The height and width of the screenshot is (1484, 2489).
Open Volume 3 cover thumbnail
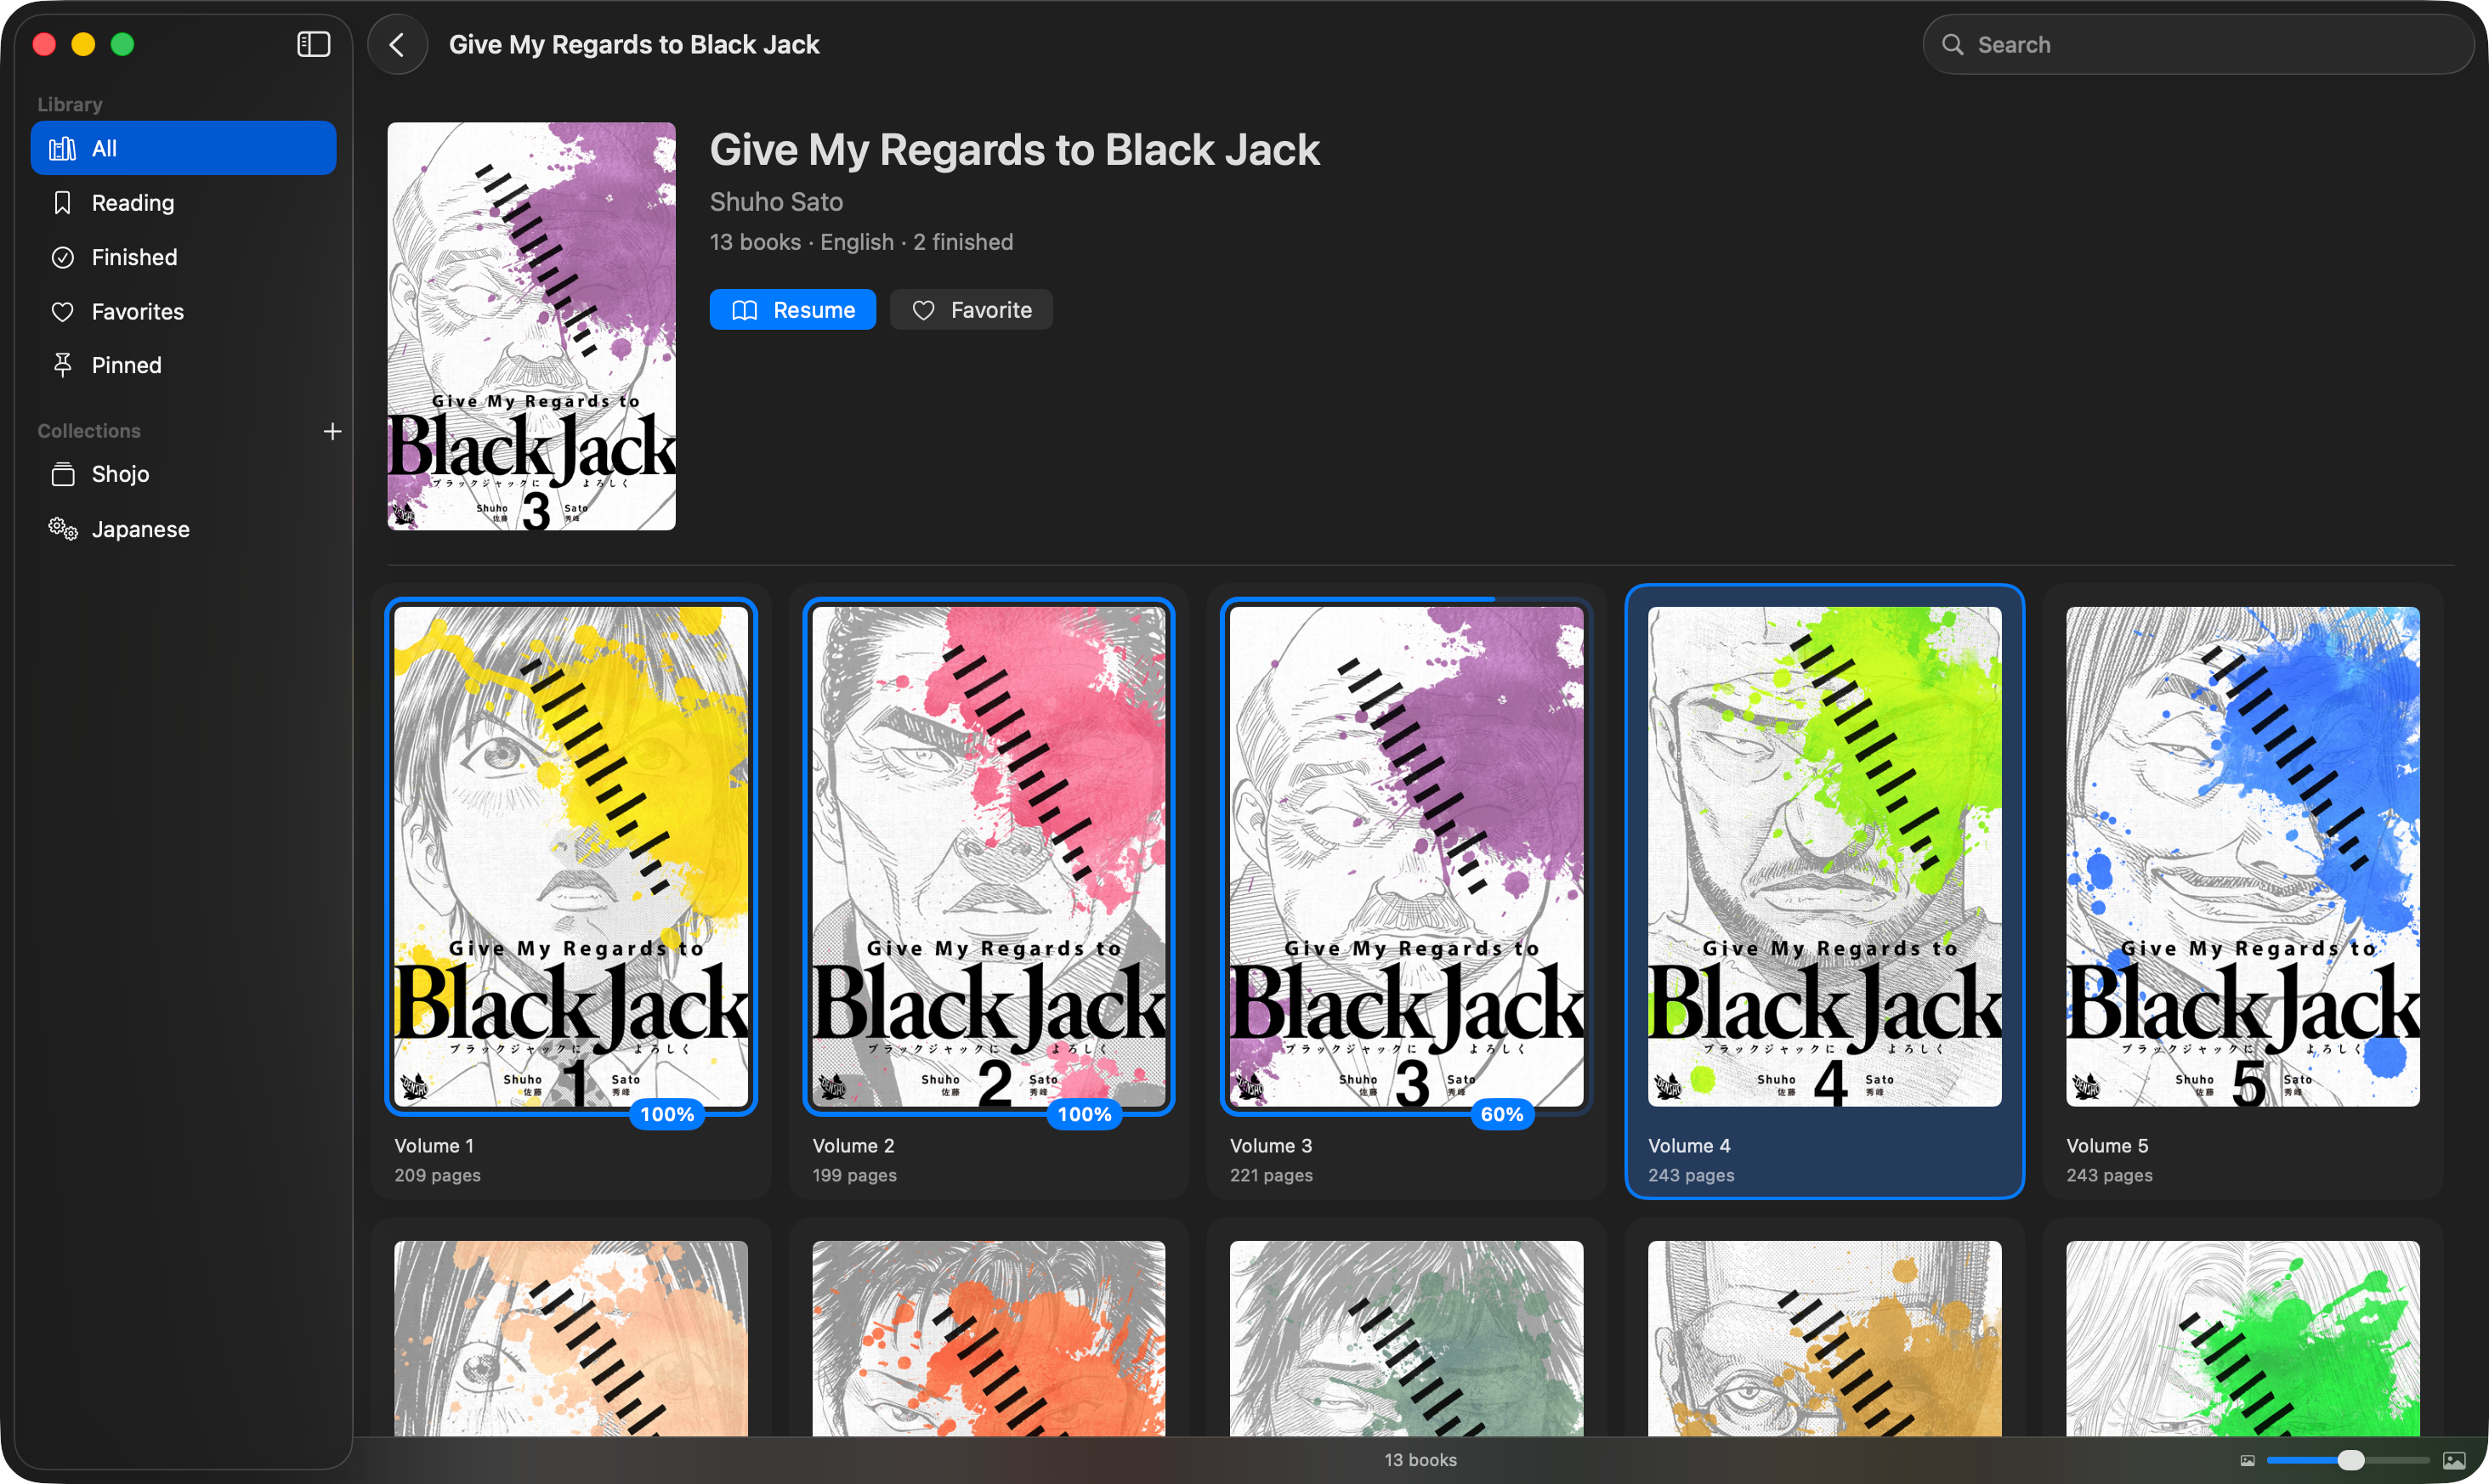1406,856
